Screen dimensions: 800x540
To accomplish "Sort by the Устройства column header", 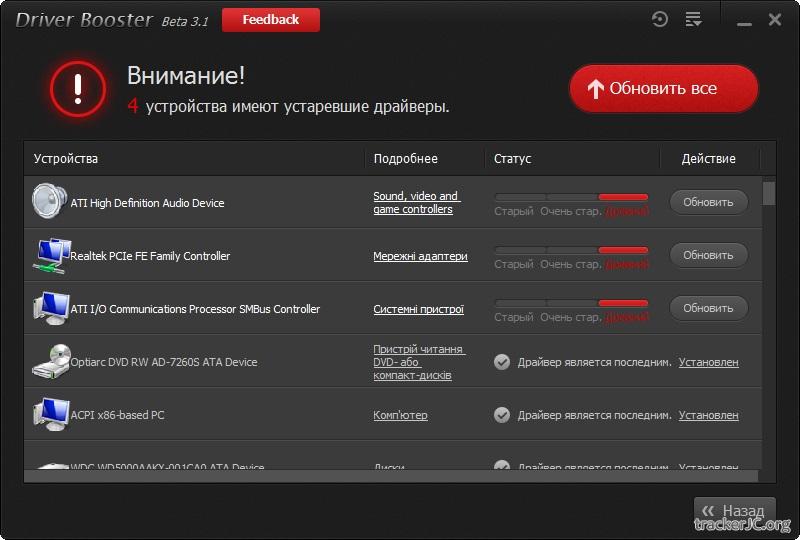I will 66,159.
